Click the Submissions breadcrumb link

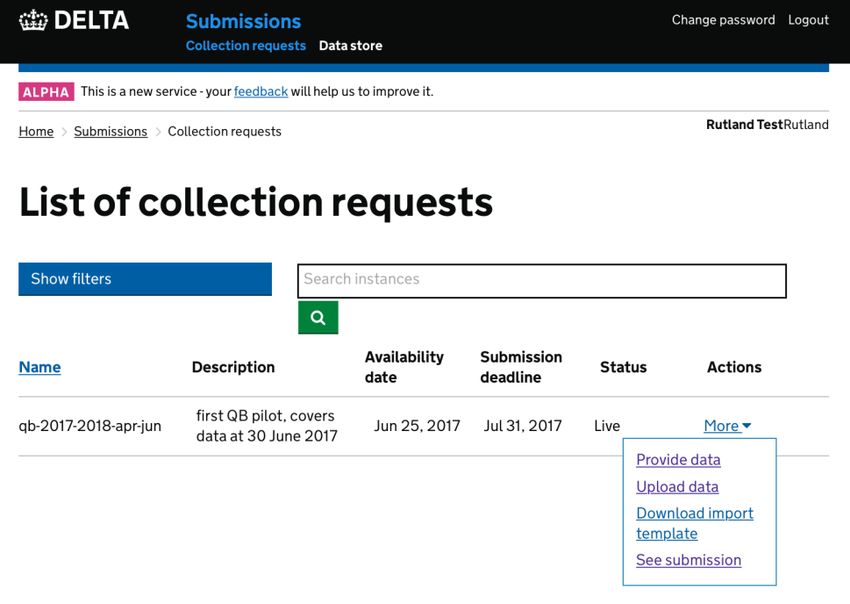(x=111, y=132)
